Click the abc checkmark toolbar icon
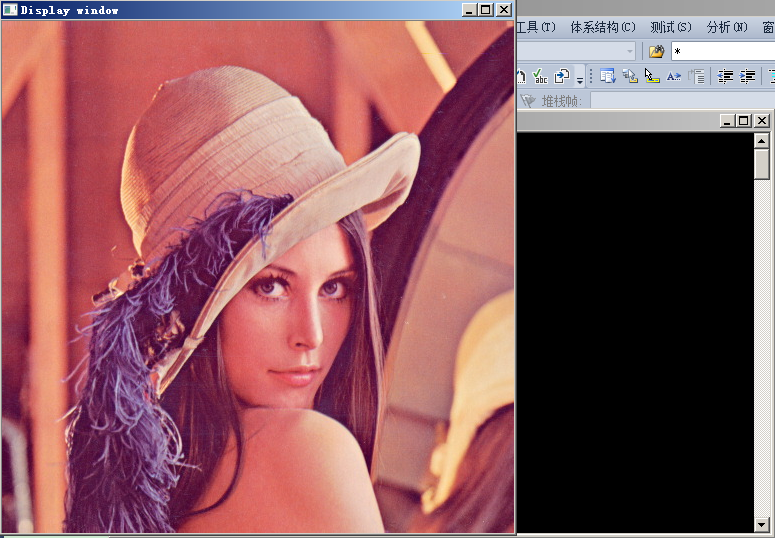This screenshot has height=538, width=775. tap(540, 76)
